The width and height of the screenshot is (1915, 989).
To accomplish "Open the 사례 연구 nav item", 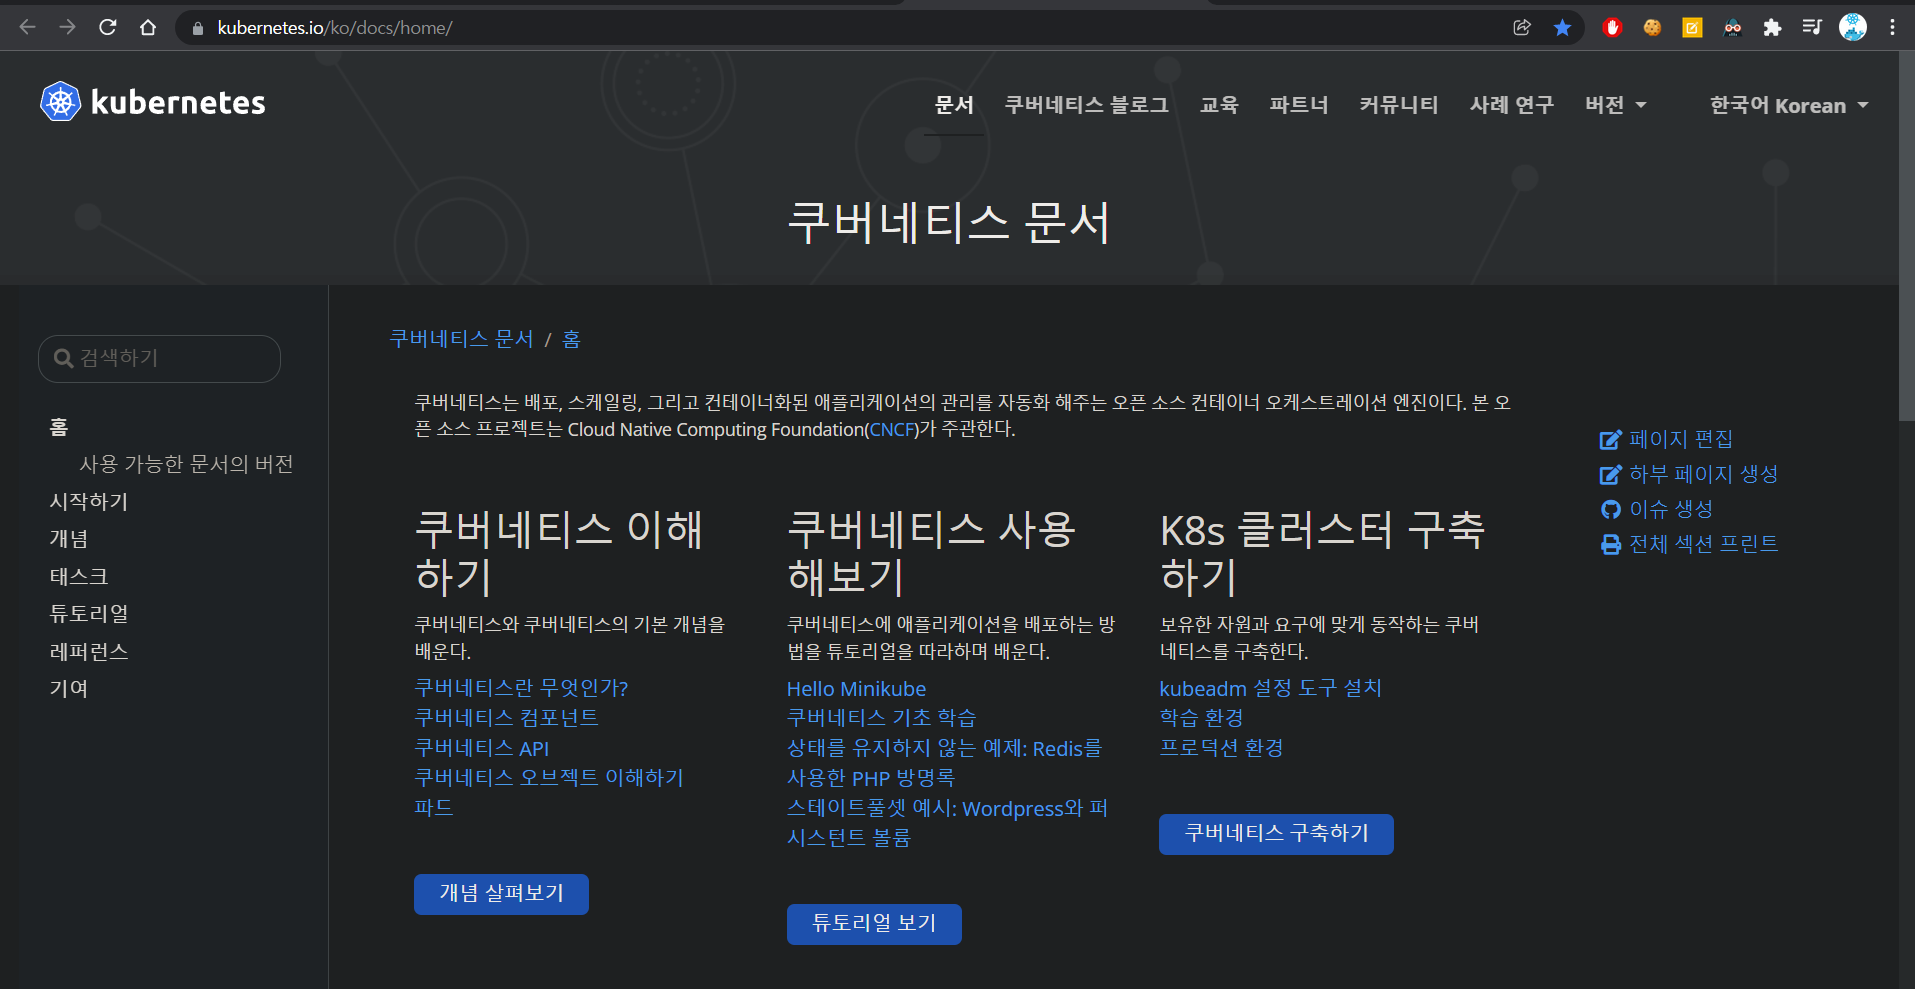I will point(1512,104).
